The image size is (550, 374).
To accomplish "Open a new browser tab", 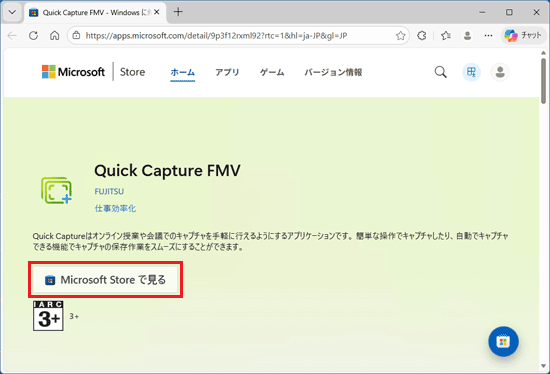I will tap(178, 12).
